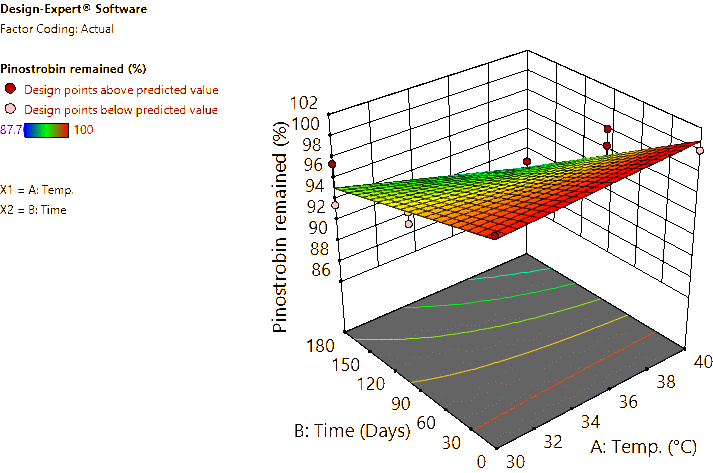This screenshot has width=713, height=473.
Task: Click the legend minimum value 87.7
Action: coord(10,128)
